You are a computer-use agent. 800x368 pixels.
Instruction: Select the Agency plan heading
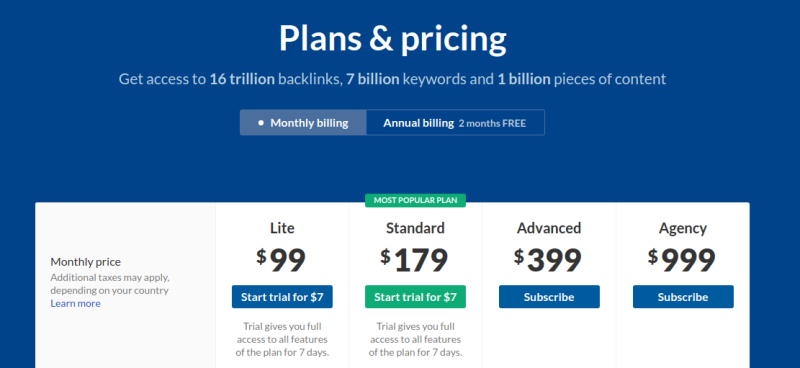[683, 229]
